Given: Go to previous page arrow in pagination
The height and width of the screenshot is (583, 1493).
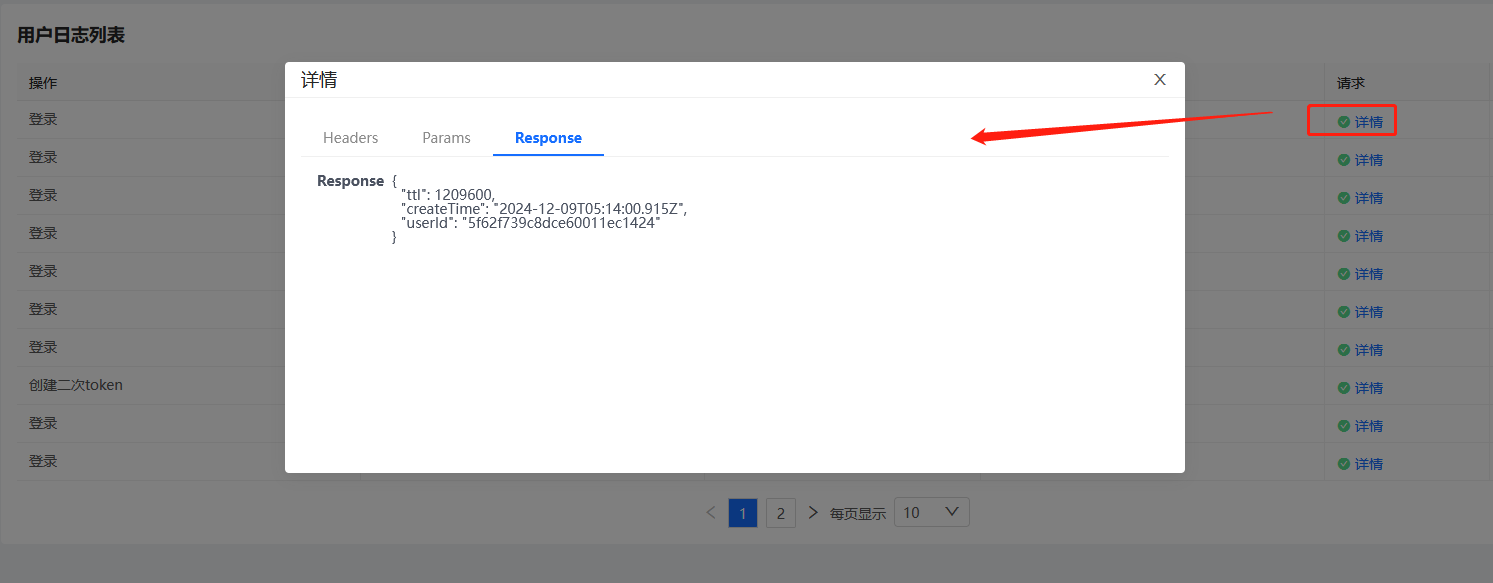Looking at the screenshot, I should tap(711, 513).
